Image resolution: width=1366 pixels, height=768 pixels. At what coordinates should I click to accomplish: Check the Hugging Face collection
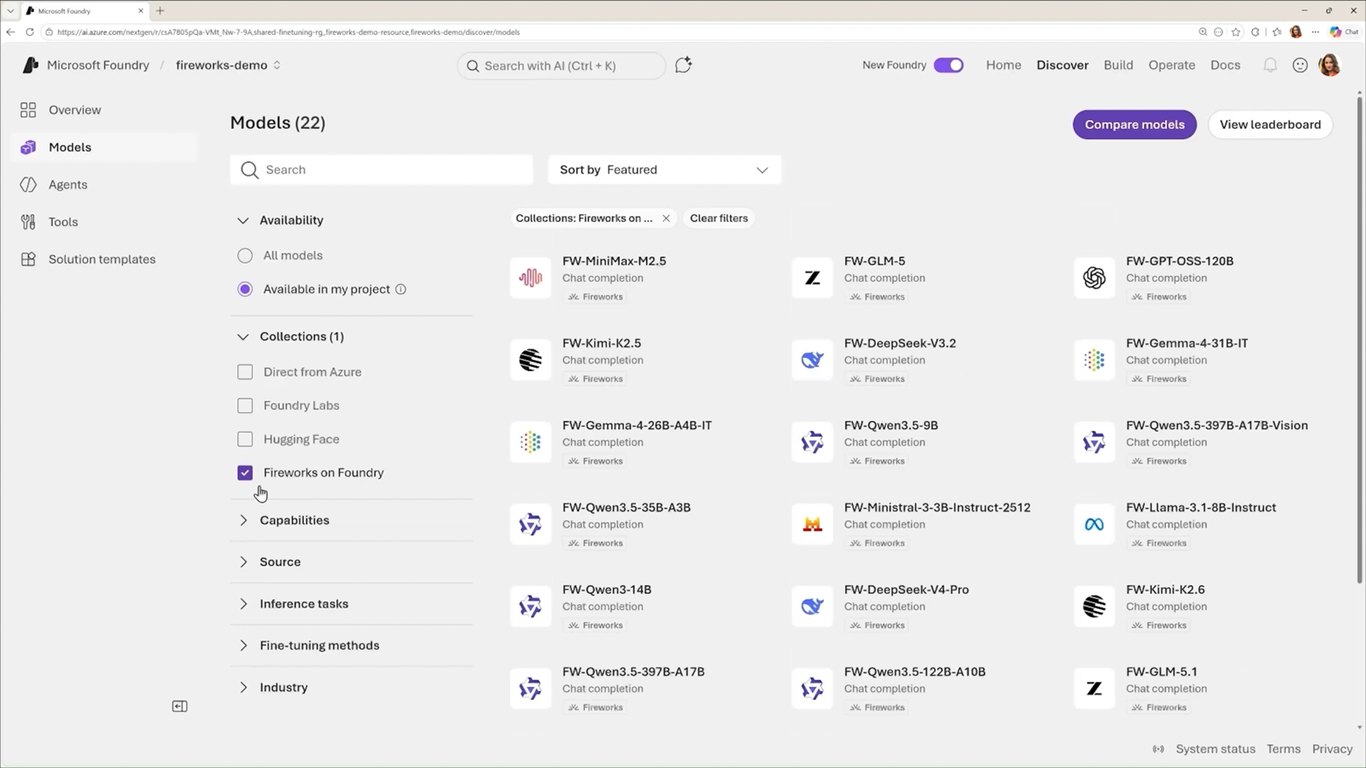click(245, 439)
